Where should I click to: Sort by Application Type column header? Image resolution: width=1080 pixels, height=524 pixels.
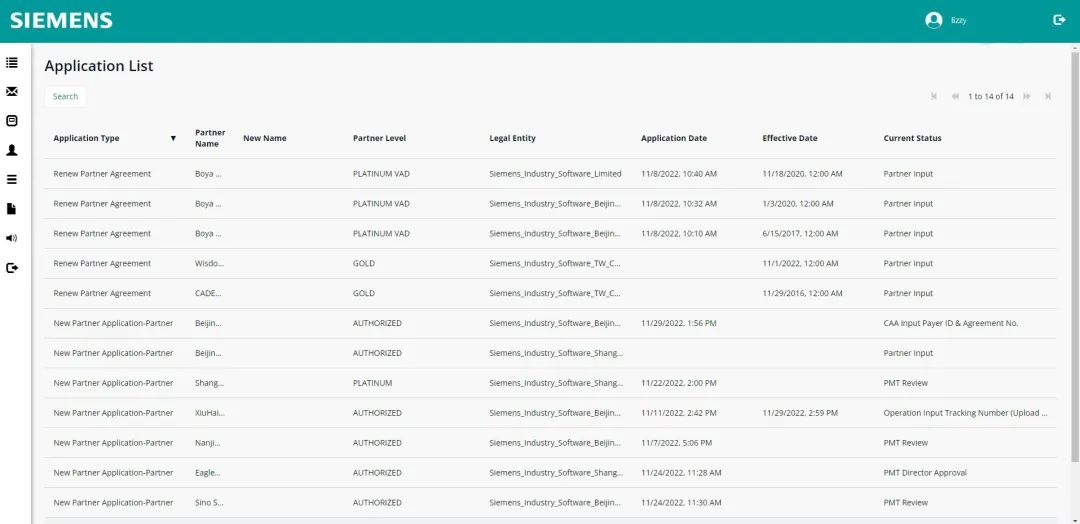click(86, 138)
